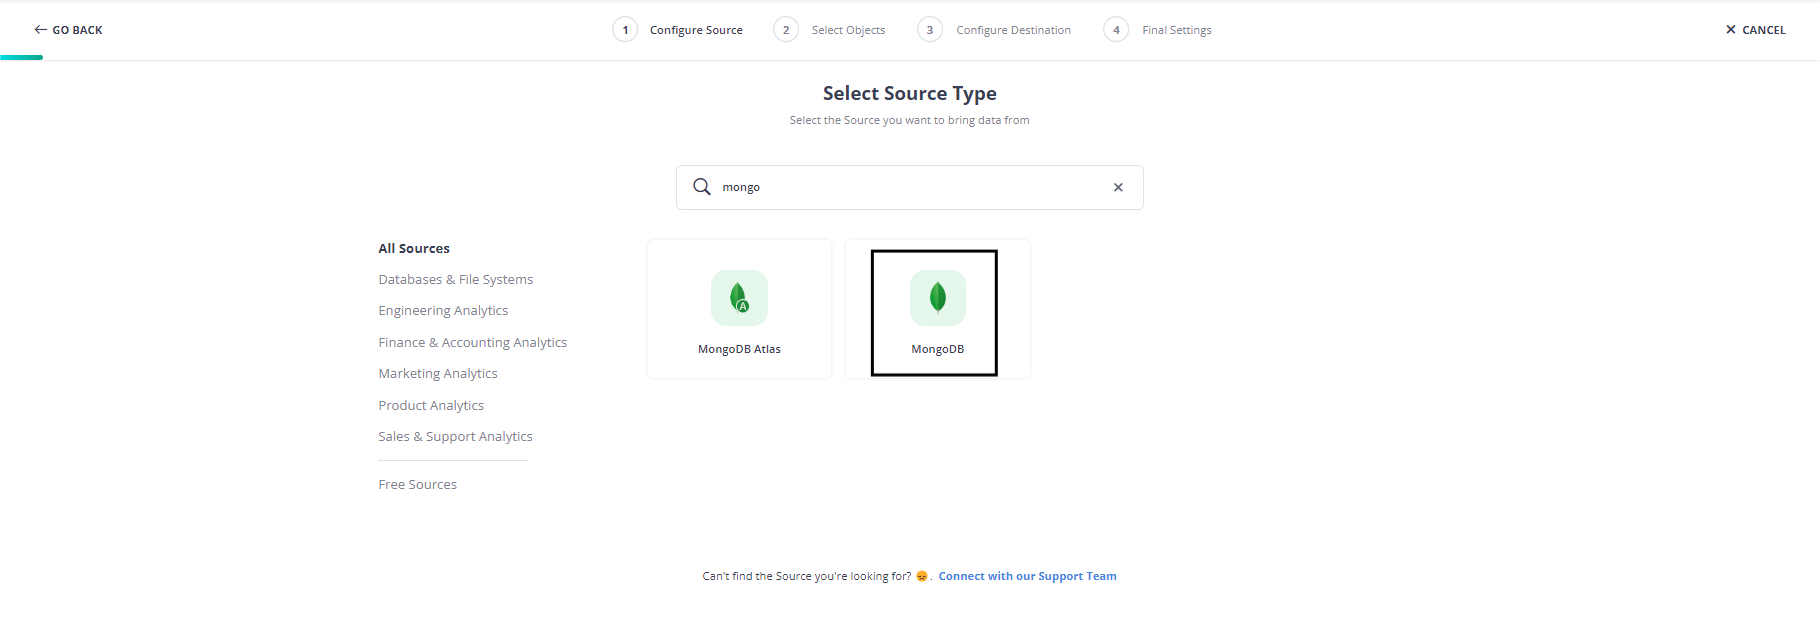Show Free Sources category
The width and height of the screenshot is (1820, 640).
(418, 484)
